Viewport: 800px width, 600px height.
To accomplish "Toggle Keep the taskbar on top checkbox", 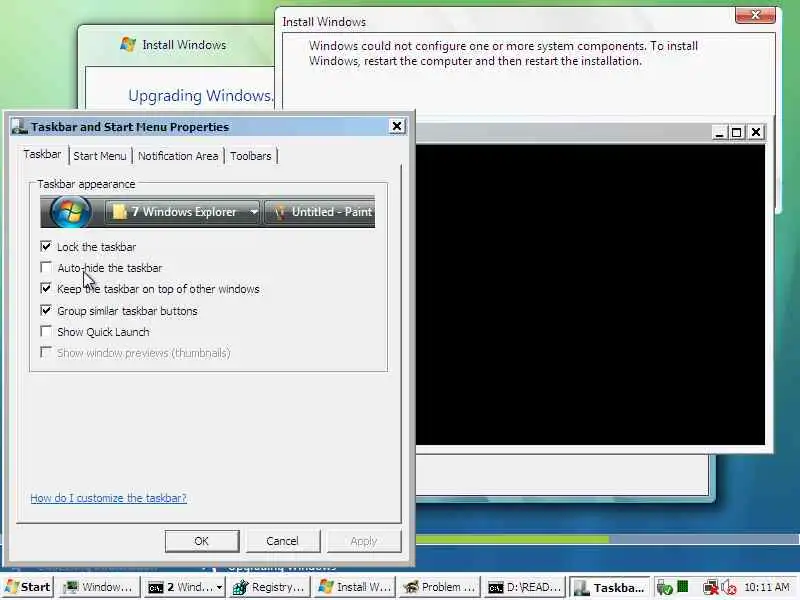I will tap(46, 289).
